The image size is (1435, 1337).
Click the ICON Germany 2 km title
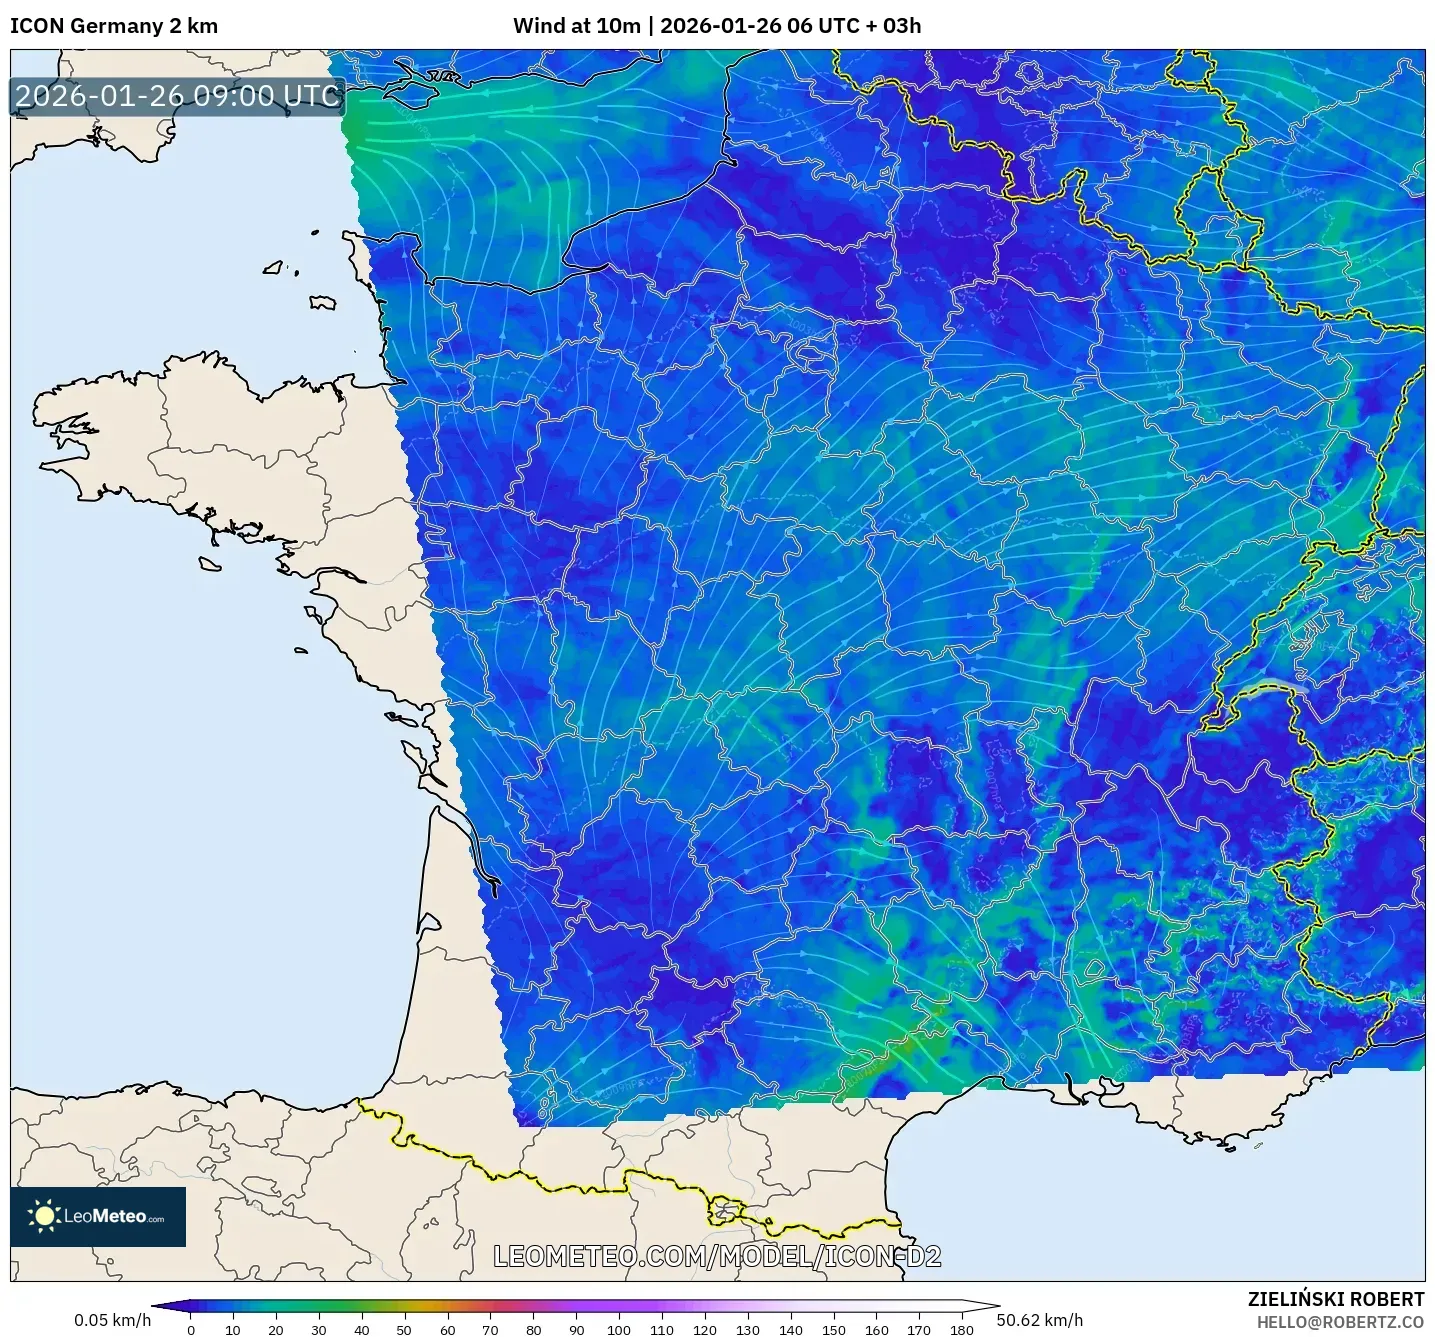pyautogui.click(x=114, y=26)
